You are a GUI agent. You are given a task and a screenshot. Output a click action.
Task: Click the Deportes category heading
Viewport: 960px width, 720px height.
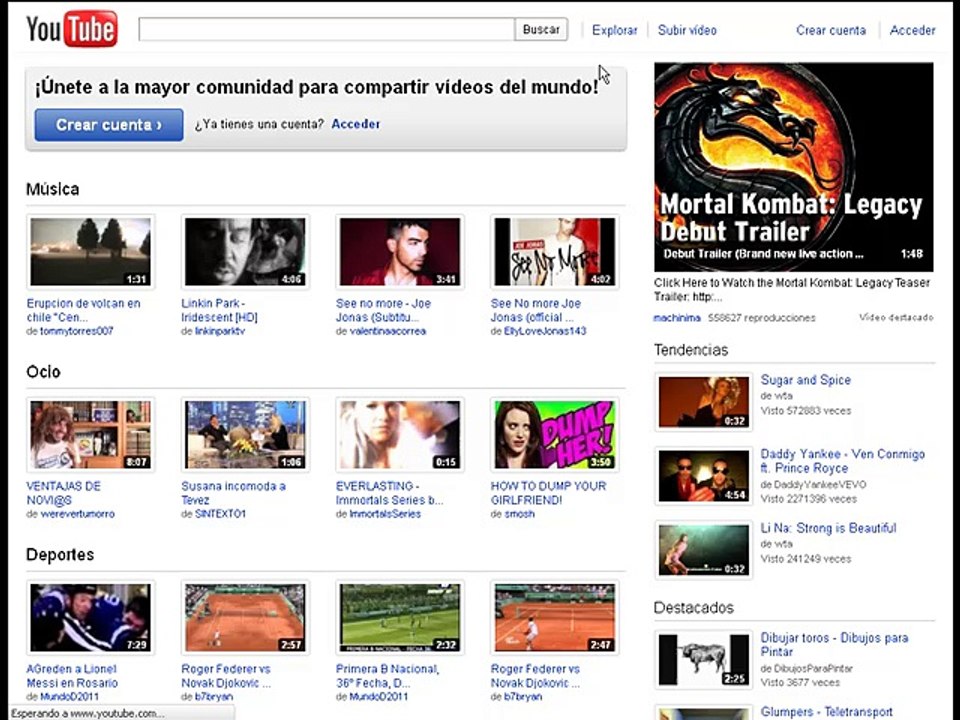[x=60, y=555]
